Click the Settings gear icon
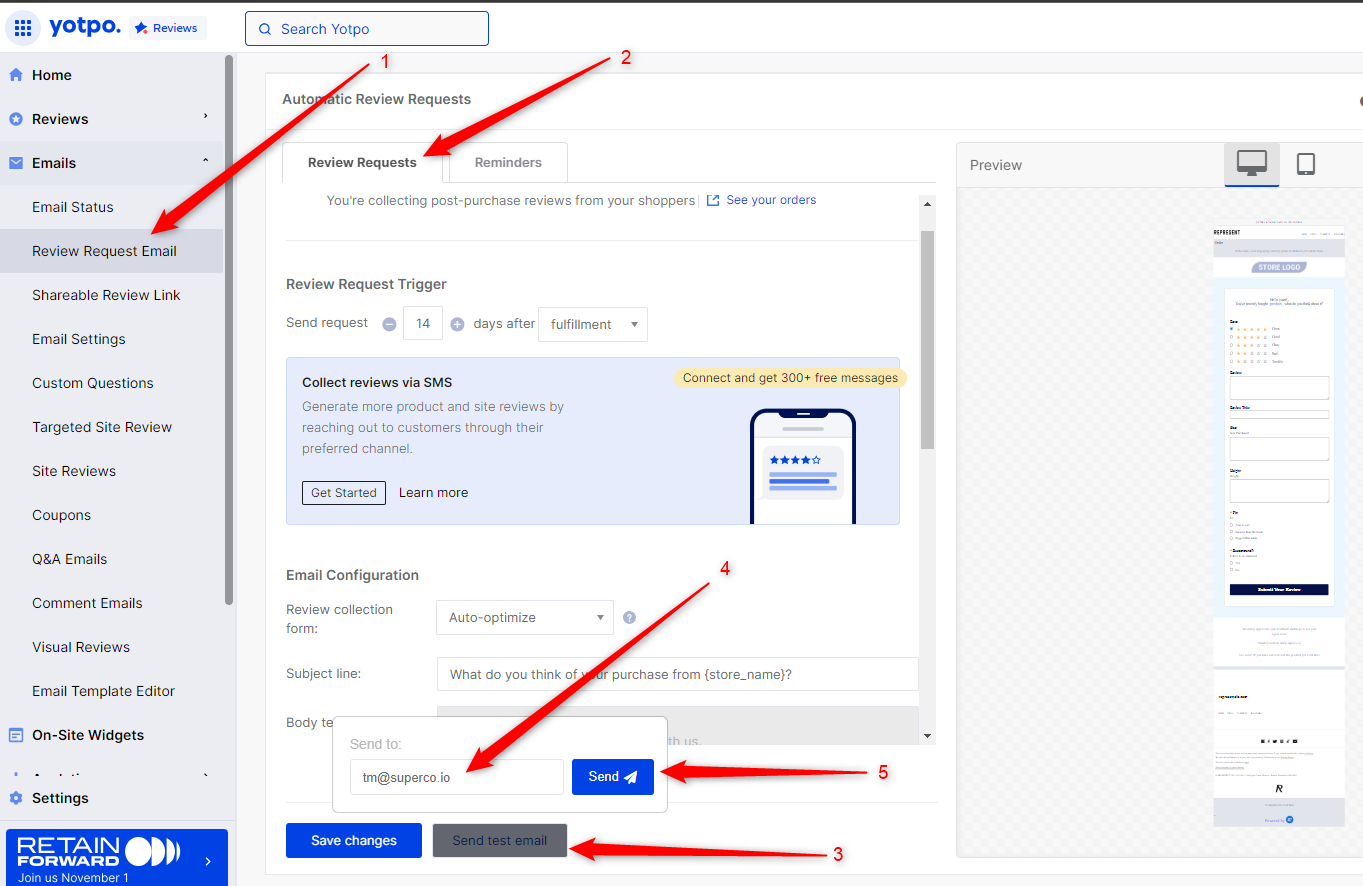Viewport: 1363px width, 886px height. [16, 798]
